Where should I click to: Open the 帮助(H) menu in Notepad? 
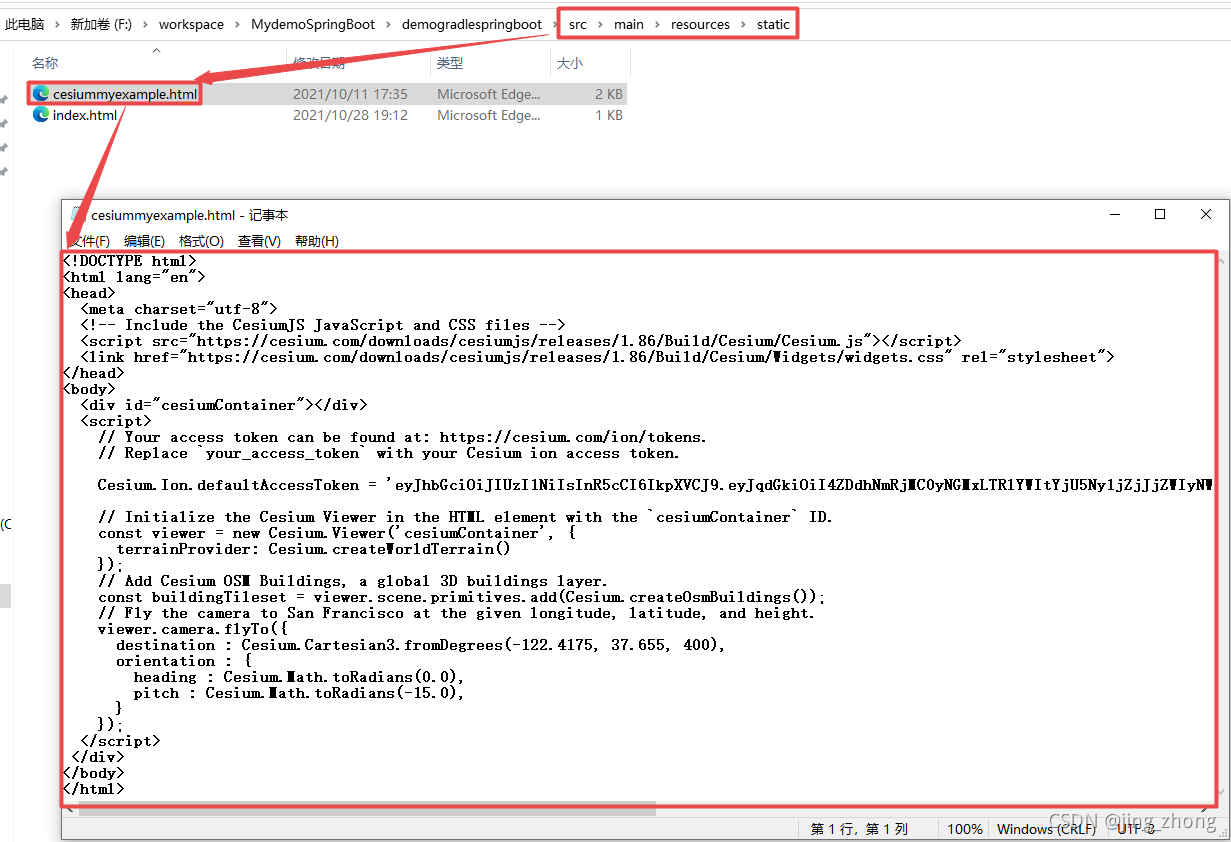tap(317, 241)
